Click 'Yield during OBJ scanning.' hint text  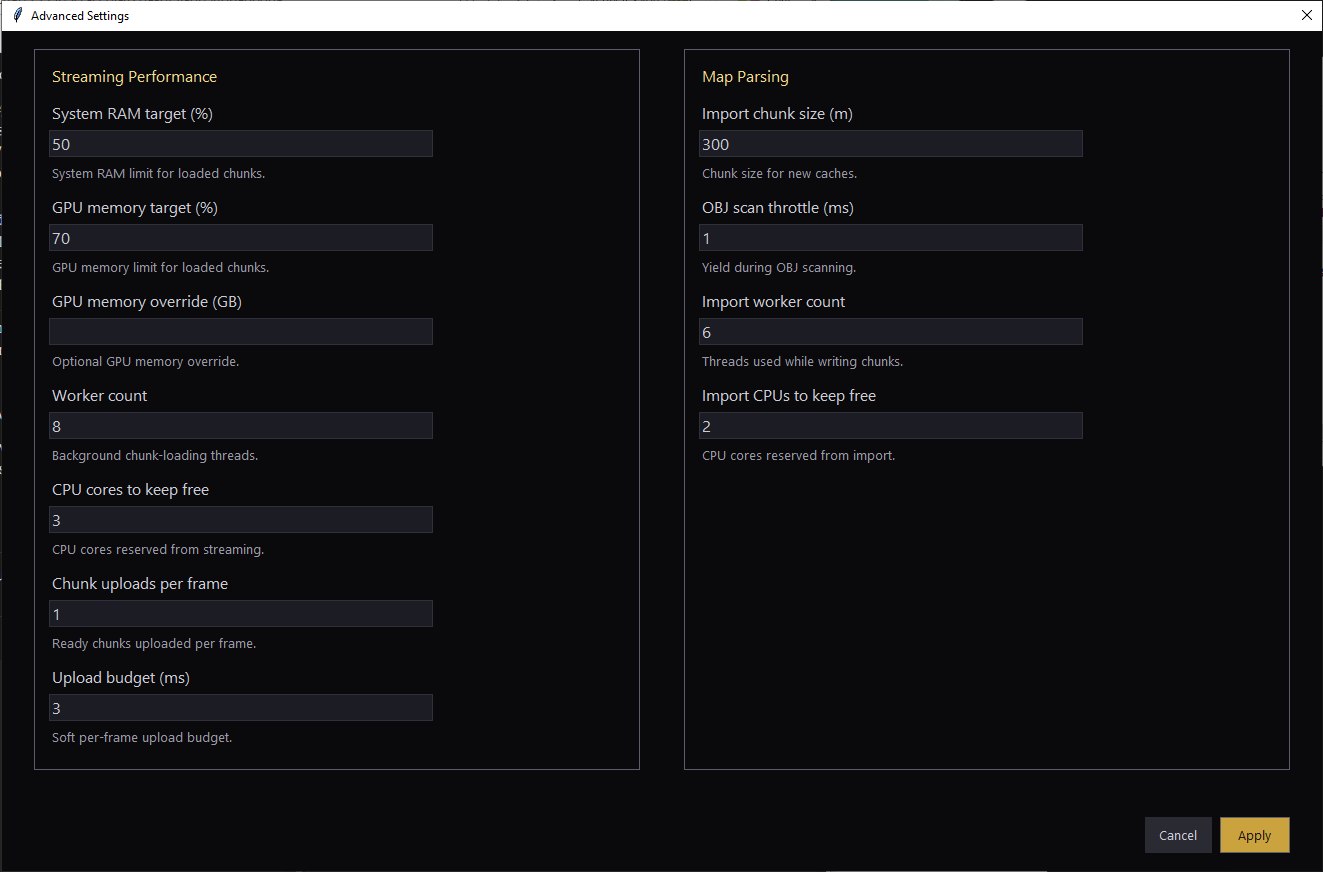[x=779, y=268]
